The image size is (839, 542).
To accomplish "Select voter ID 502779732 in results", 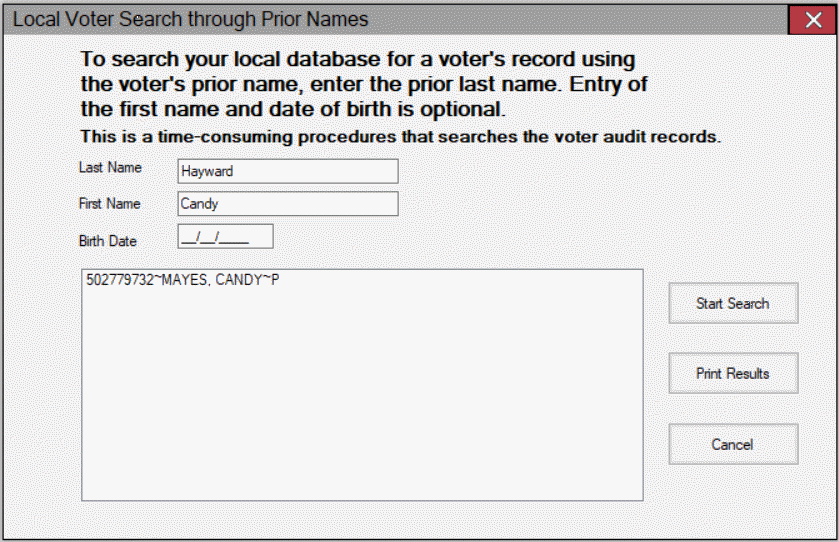I will 116,281.
